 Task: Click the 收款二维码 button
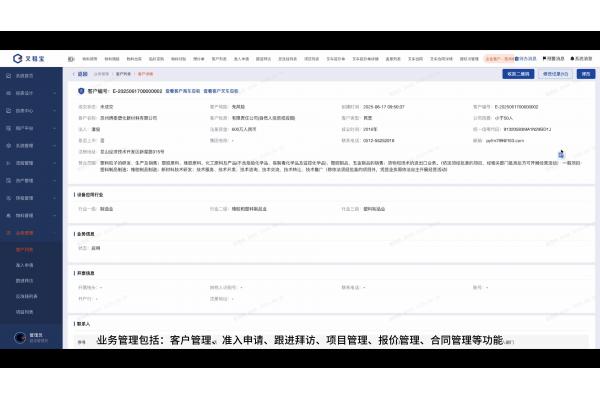516,73
